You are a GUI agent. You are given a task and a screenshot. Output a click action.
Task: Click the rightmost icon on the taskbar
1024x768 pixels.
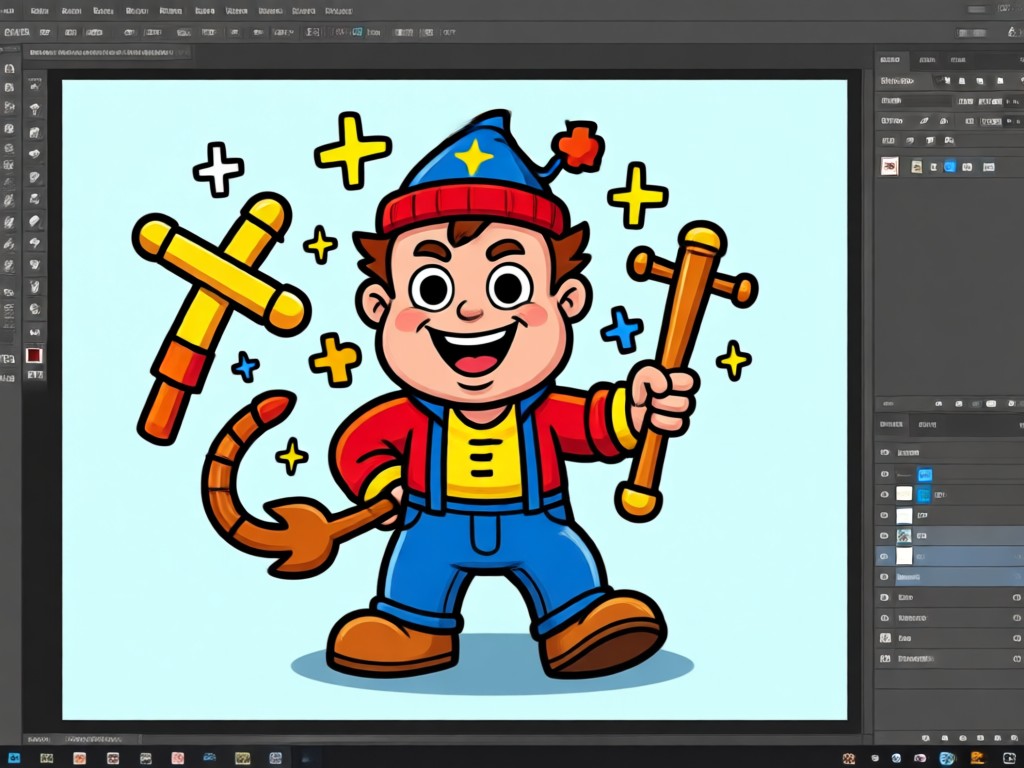1010,758
